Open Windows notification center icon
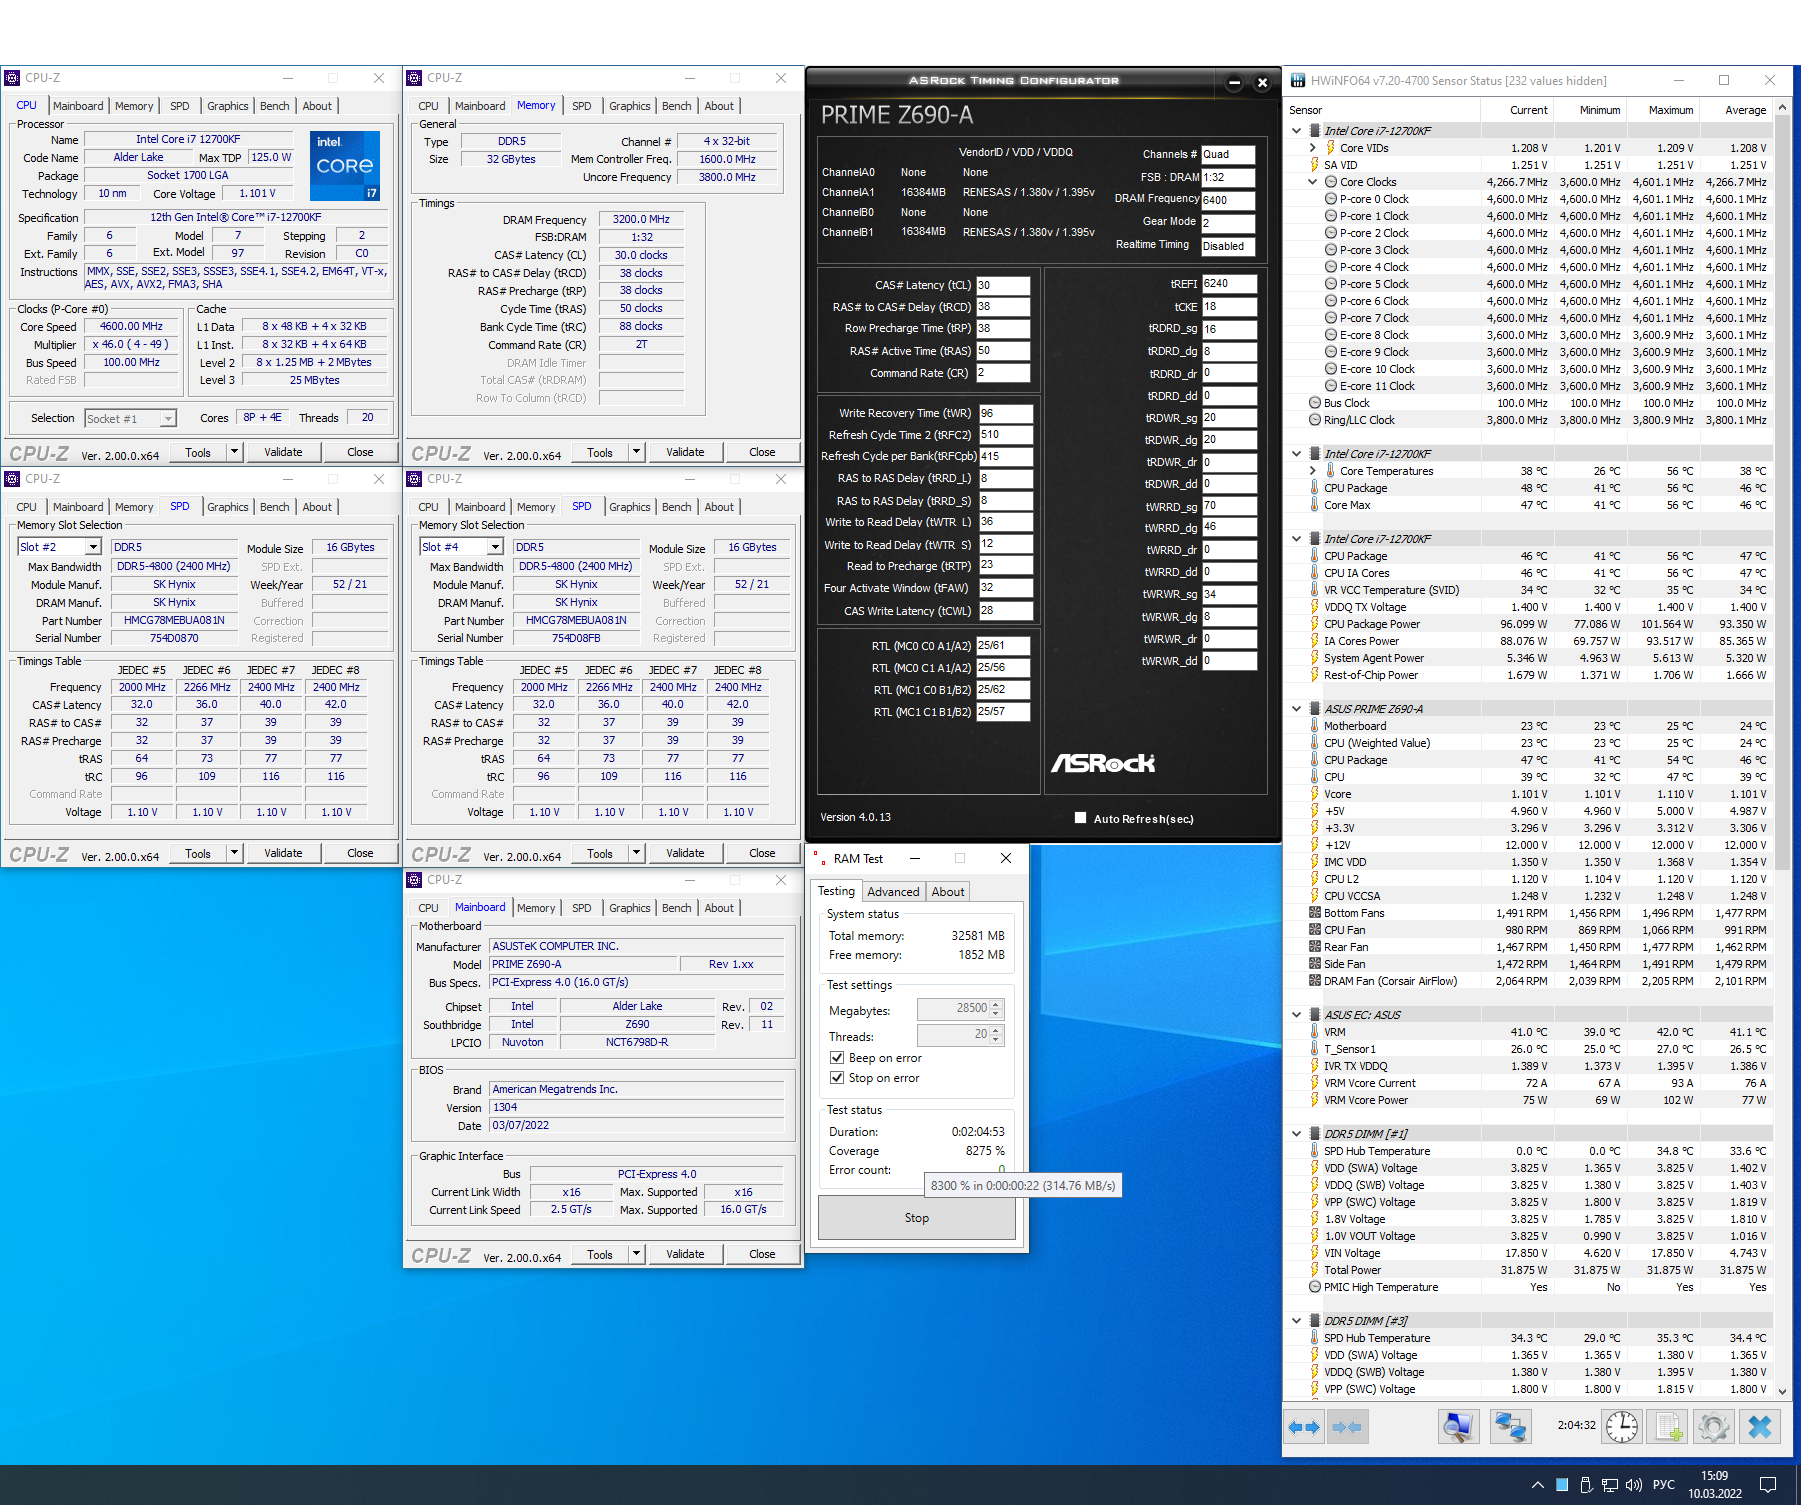The width and height of the screenshot is (1801, 1505). point(1768,1485)
